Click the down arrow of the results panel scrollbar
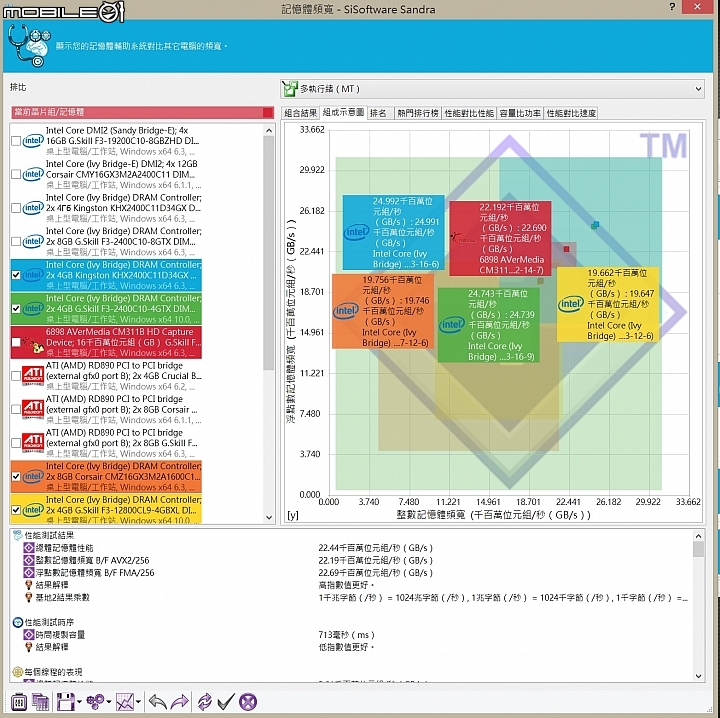This screenshot has height=718, width=720. pyautogui.click(x=698, y=676)
